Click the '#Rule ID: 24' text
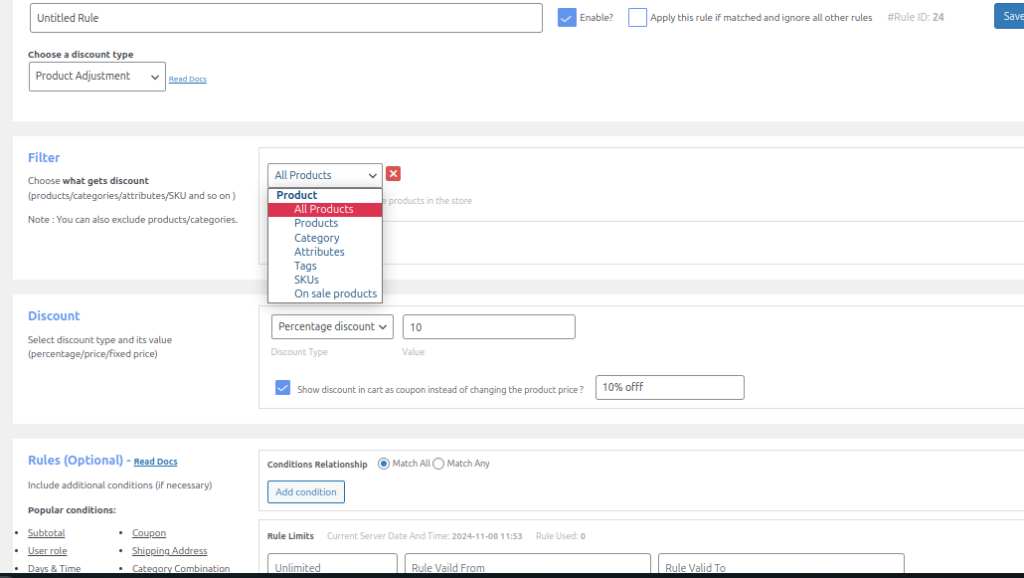Viewport: 1024px width, 578px height. tap(916, 18)
